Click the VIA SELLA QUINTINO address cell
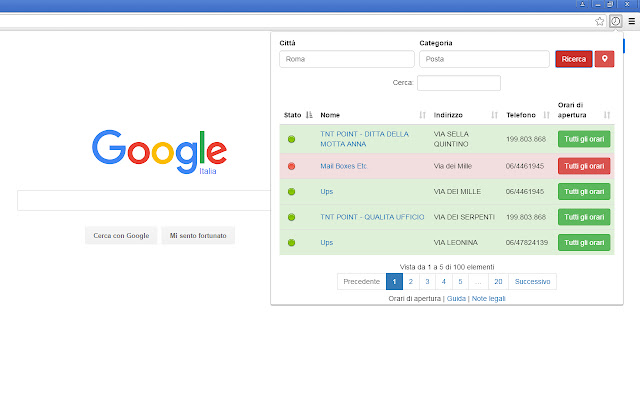Screen dimensions: 640x400 click(x=451, y=139)
